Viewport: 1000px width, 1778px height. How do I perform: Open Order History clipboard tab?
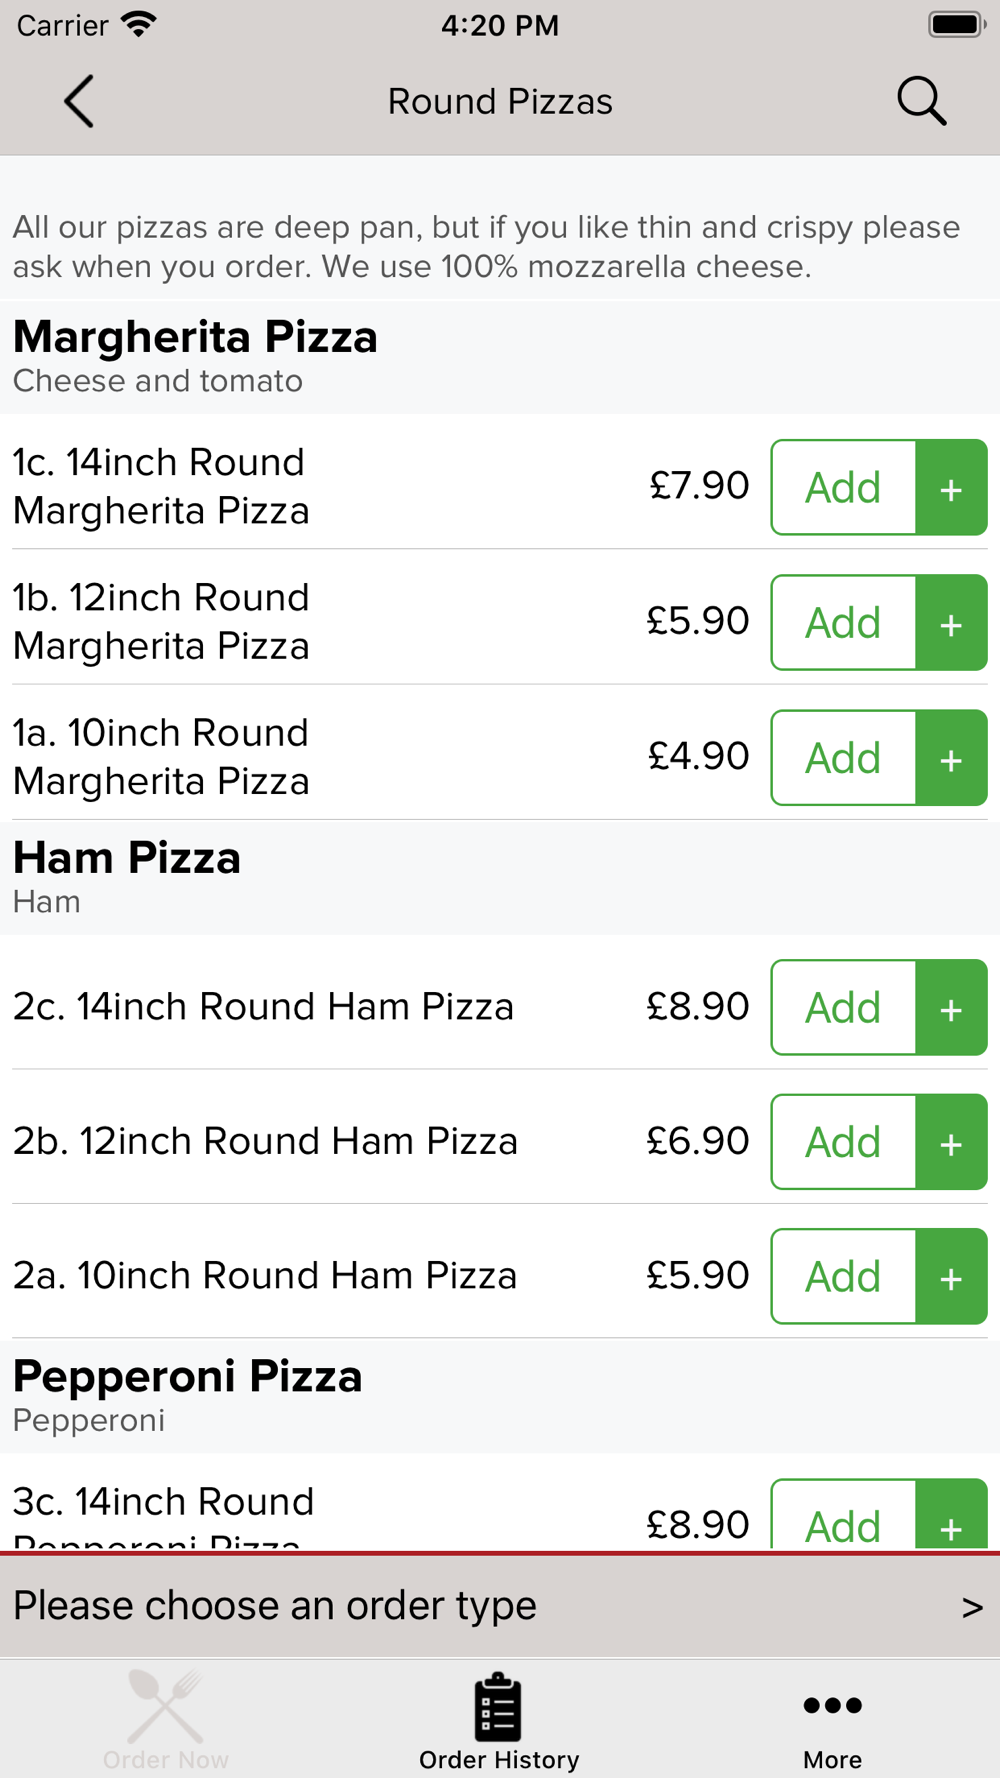[x=499, y=1722]
